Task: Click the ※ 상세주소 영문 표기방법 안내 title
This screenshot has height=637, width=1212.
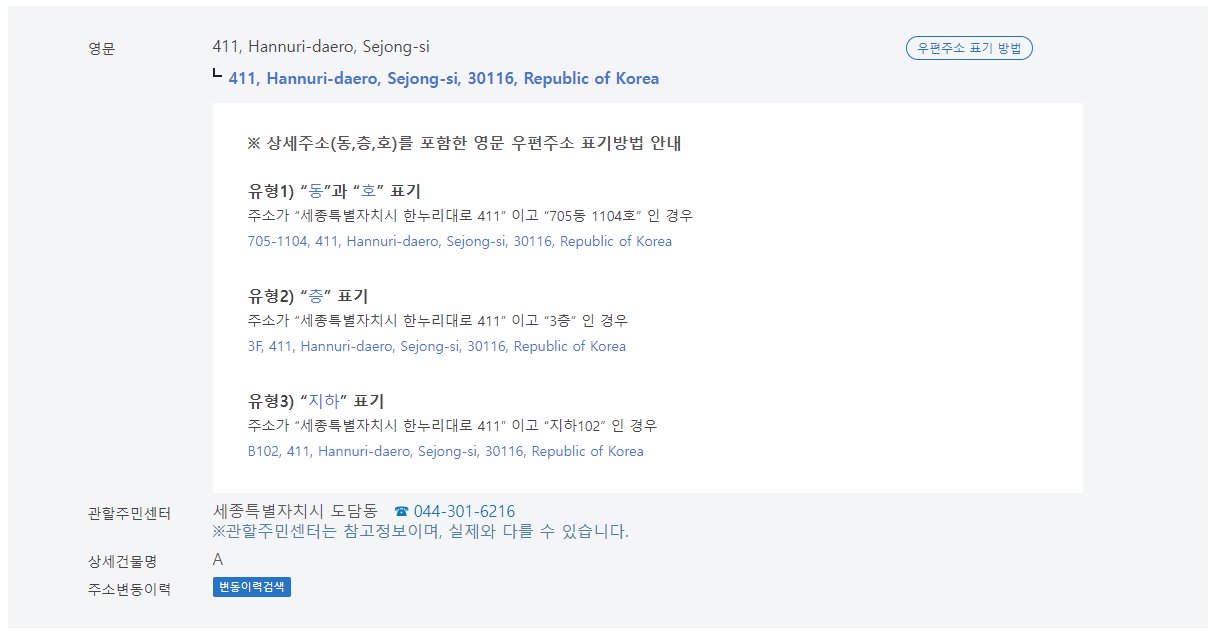Action: point(464,143)
